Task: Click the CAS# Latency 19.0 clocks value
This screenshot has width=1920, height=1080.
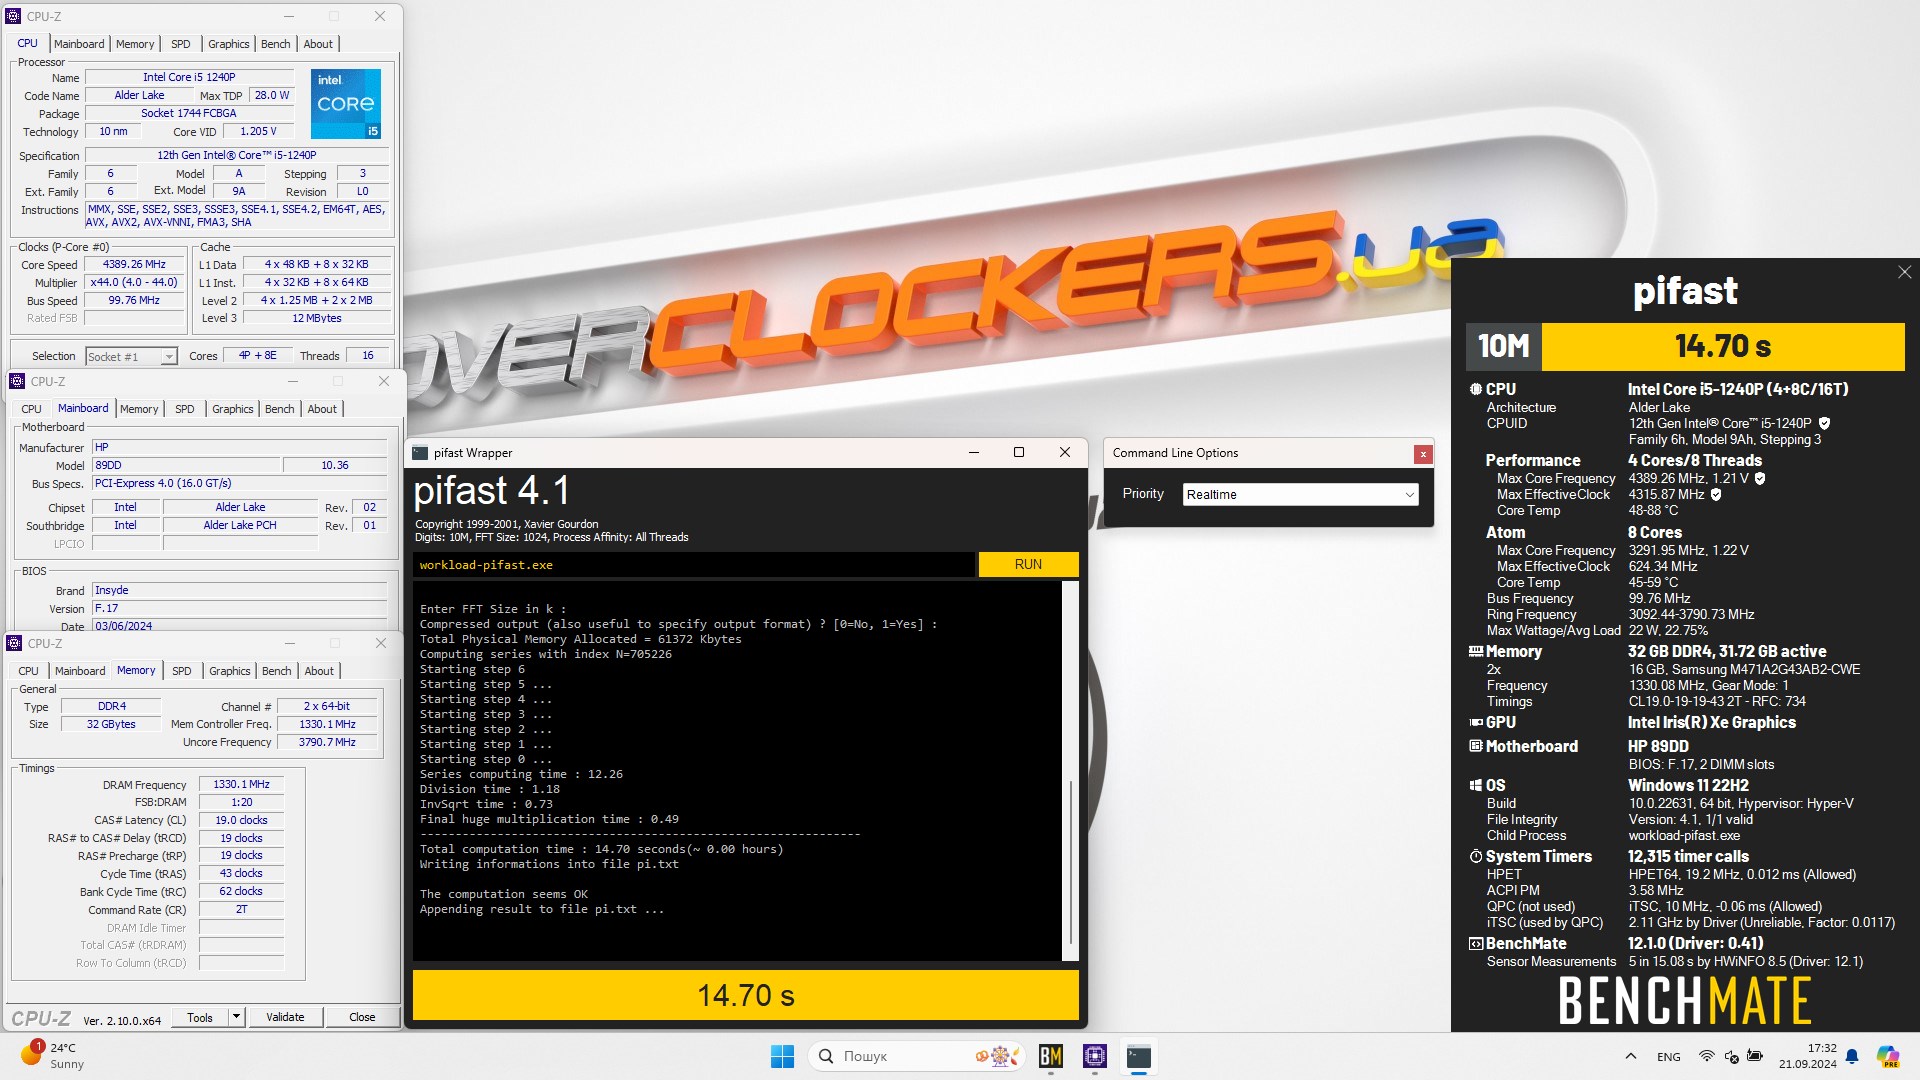Action: (x=241, y=821)
